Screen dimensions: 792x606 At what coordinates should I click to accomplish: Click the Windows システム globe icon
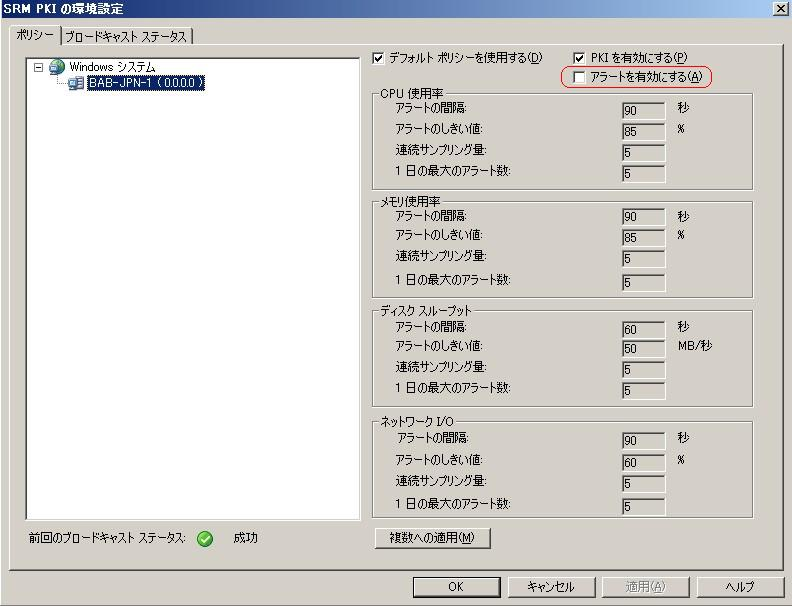click(x=57, y=67)
